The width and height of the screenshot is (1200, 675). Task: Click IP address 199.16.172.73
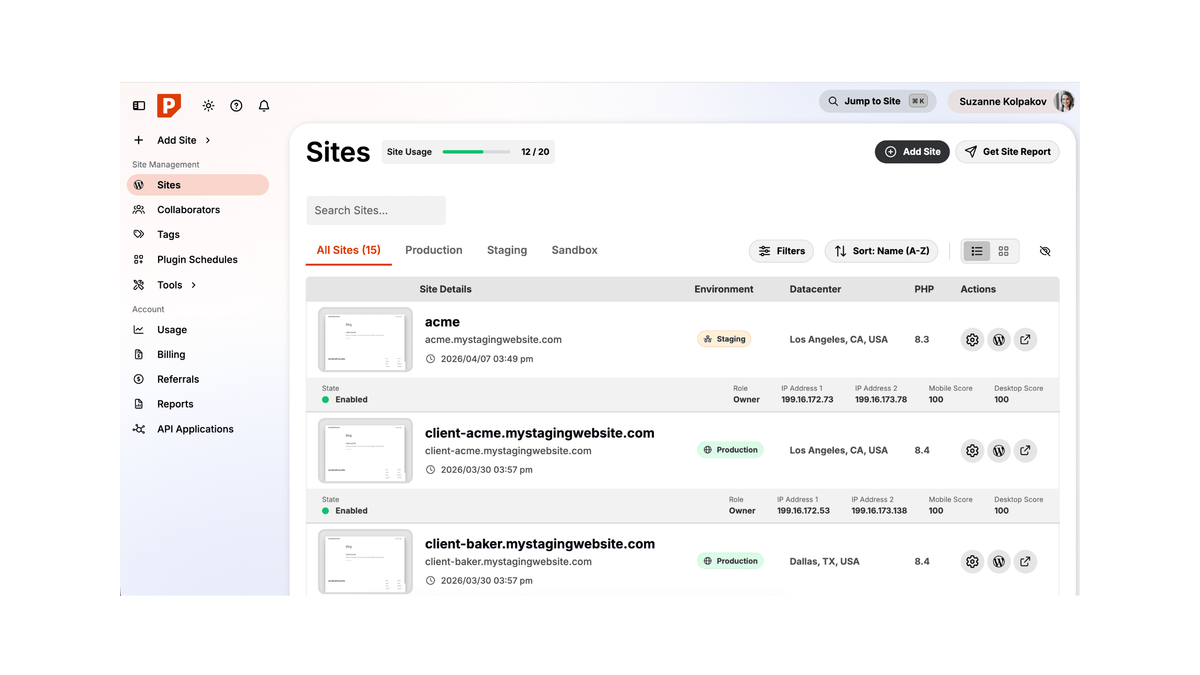pos(807,399)
